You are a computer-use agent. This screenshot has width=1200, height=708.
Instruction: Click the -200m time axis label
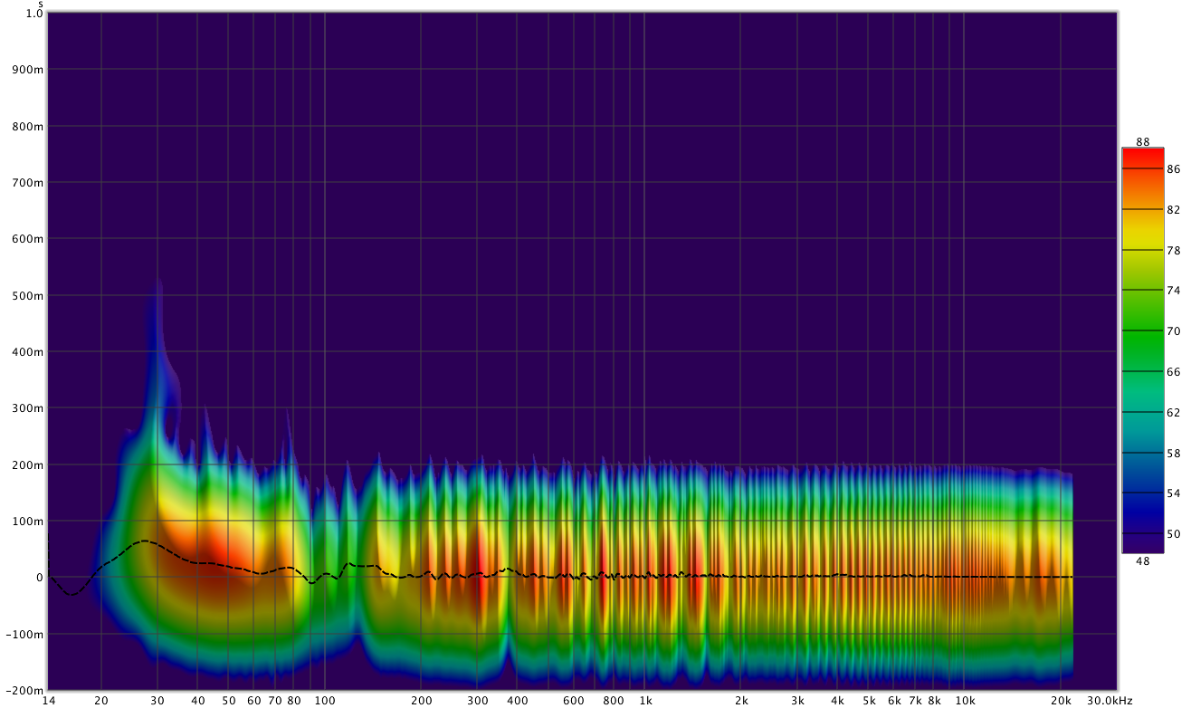[24, 691]
